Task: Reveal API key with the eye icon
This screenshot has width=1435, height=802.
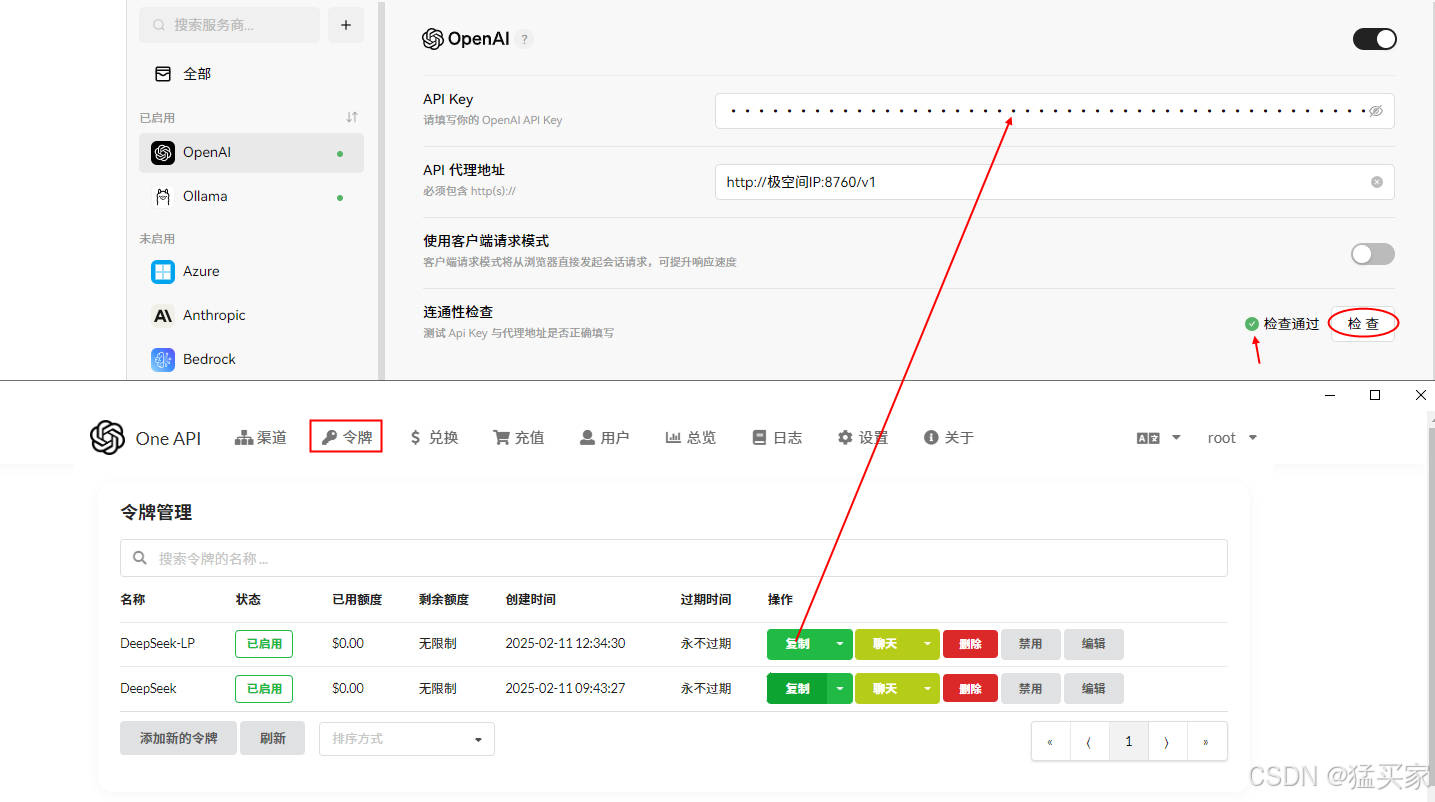Action: (1376, 111)
